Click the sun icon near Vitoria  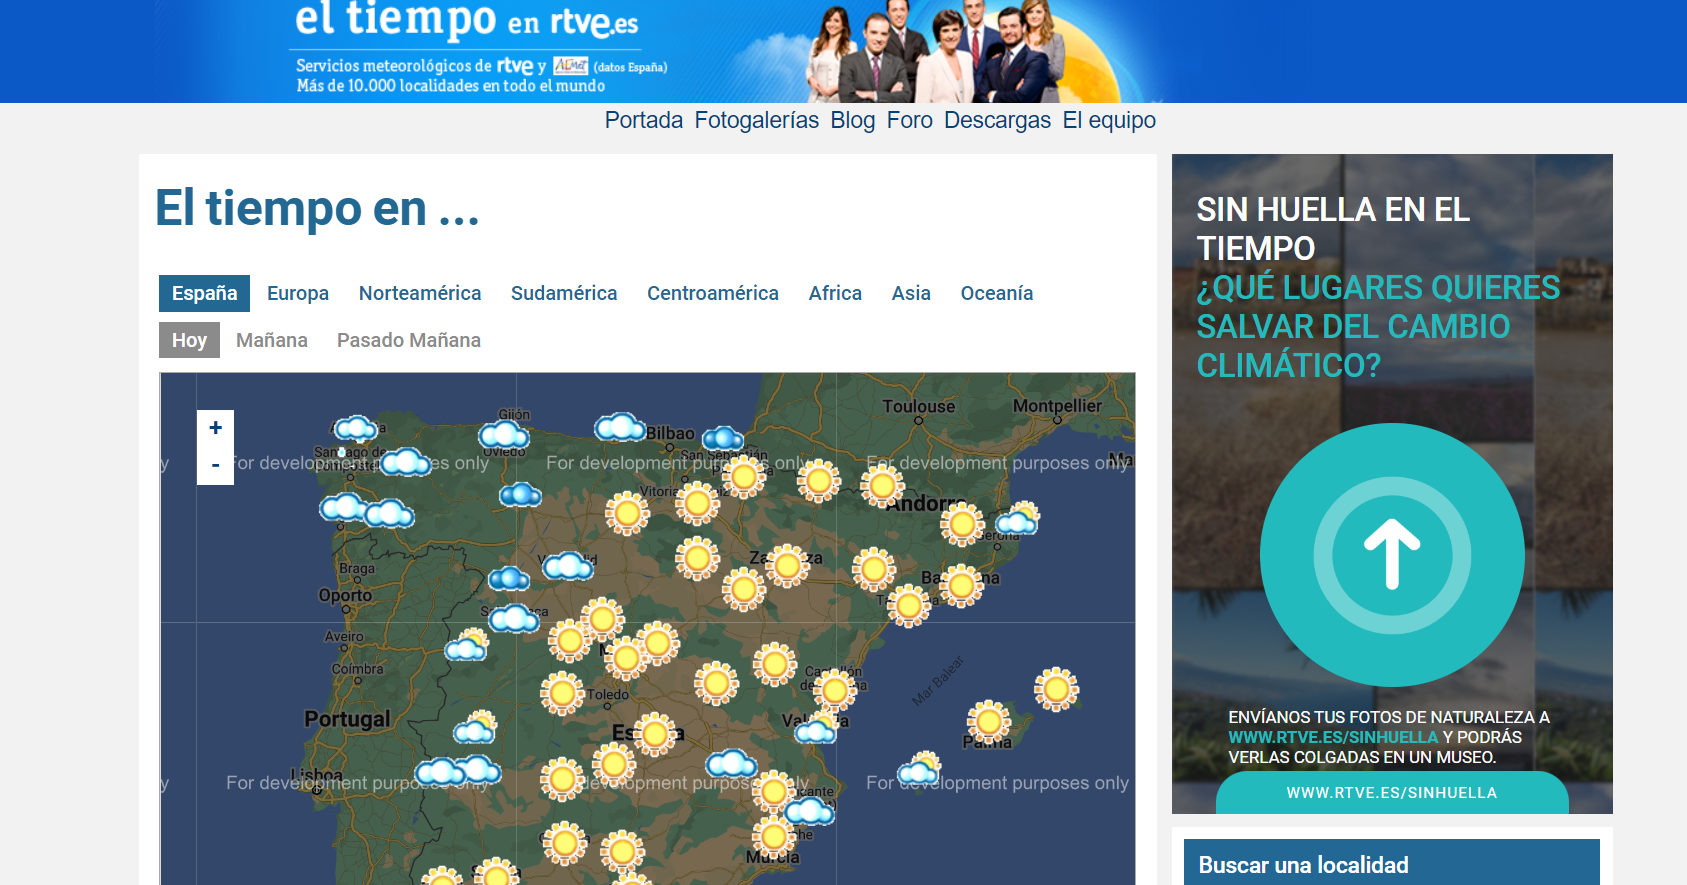tap(697, 503)
